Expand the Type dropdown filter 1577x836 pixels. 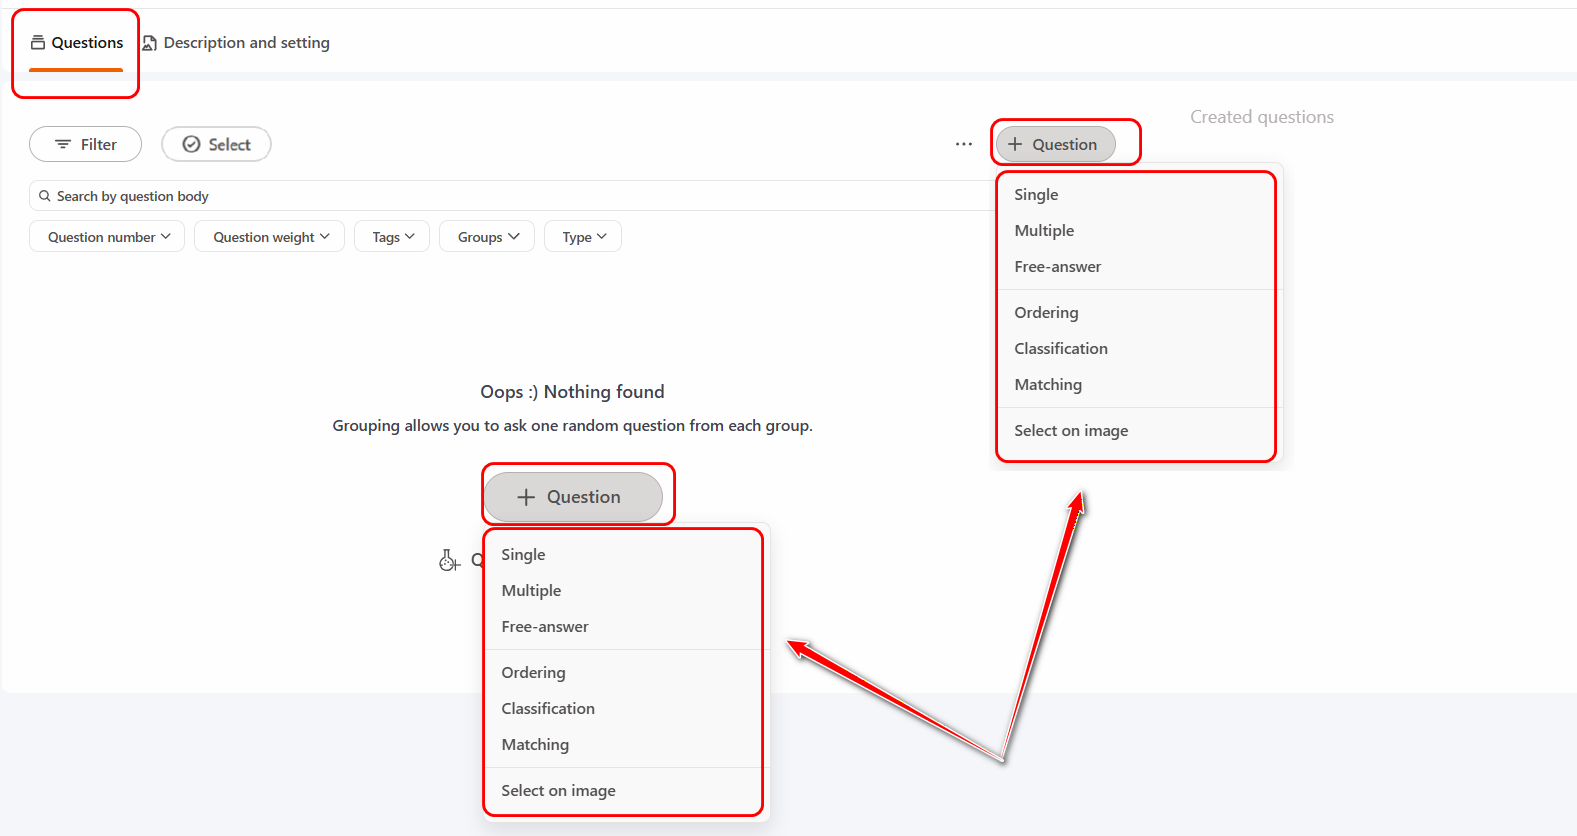(x=583, y=237)
